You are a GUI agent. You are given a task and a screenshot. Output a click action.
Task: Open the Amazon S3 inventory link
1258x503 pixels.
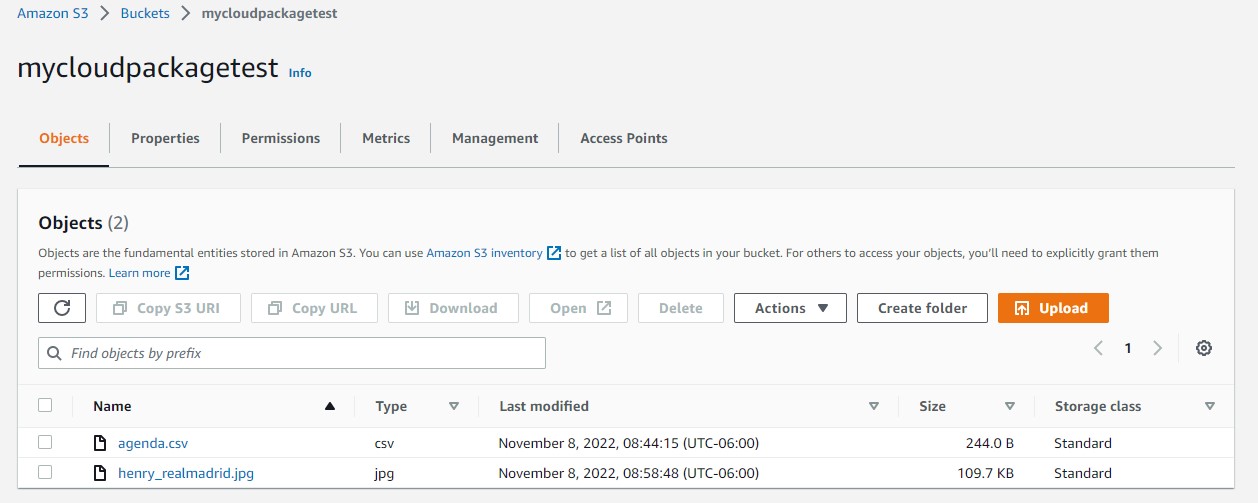pos(484,253)
